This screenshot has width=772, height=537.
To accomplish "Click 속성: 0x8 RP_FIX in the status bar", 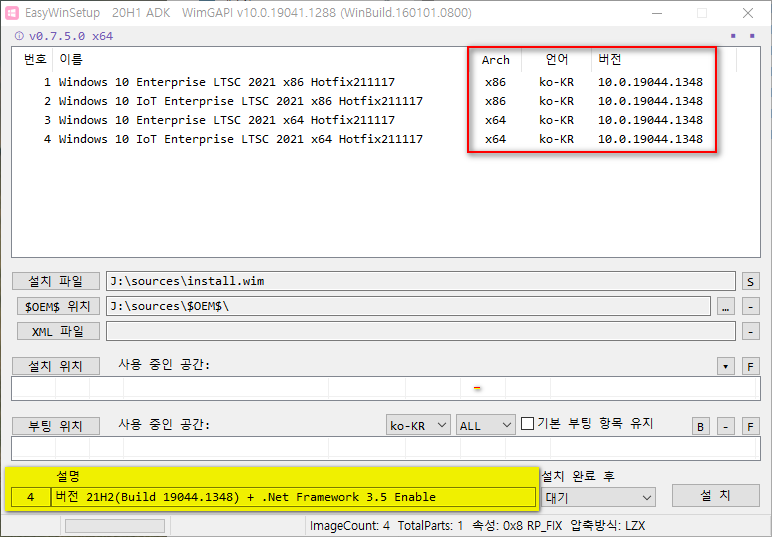I will (x=517, y=526).
